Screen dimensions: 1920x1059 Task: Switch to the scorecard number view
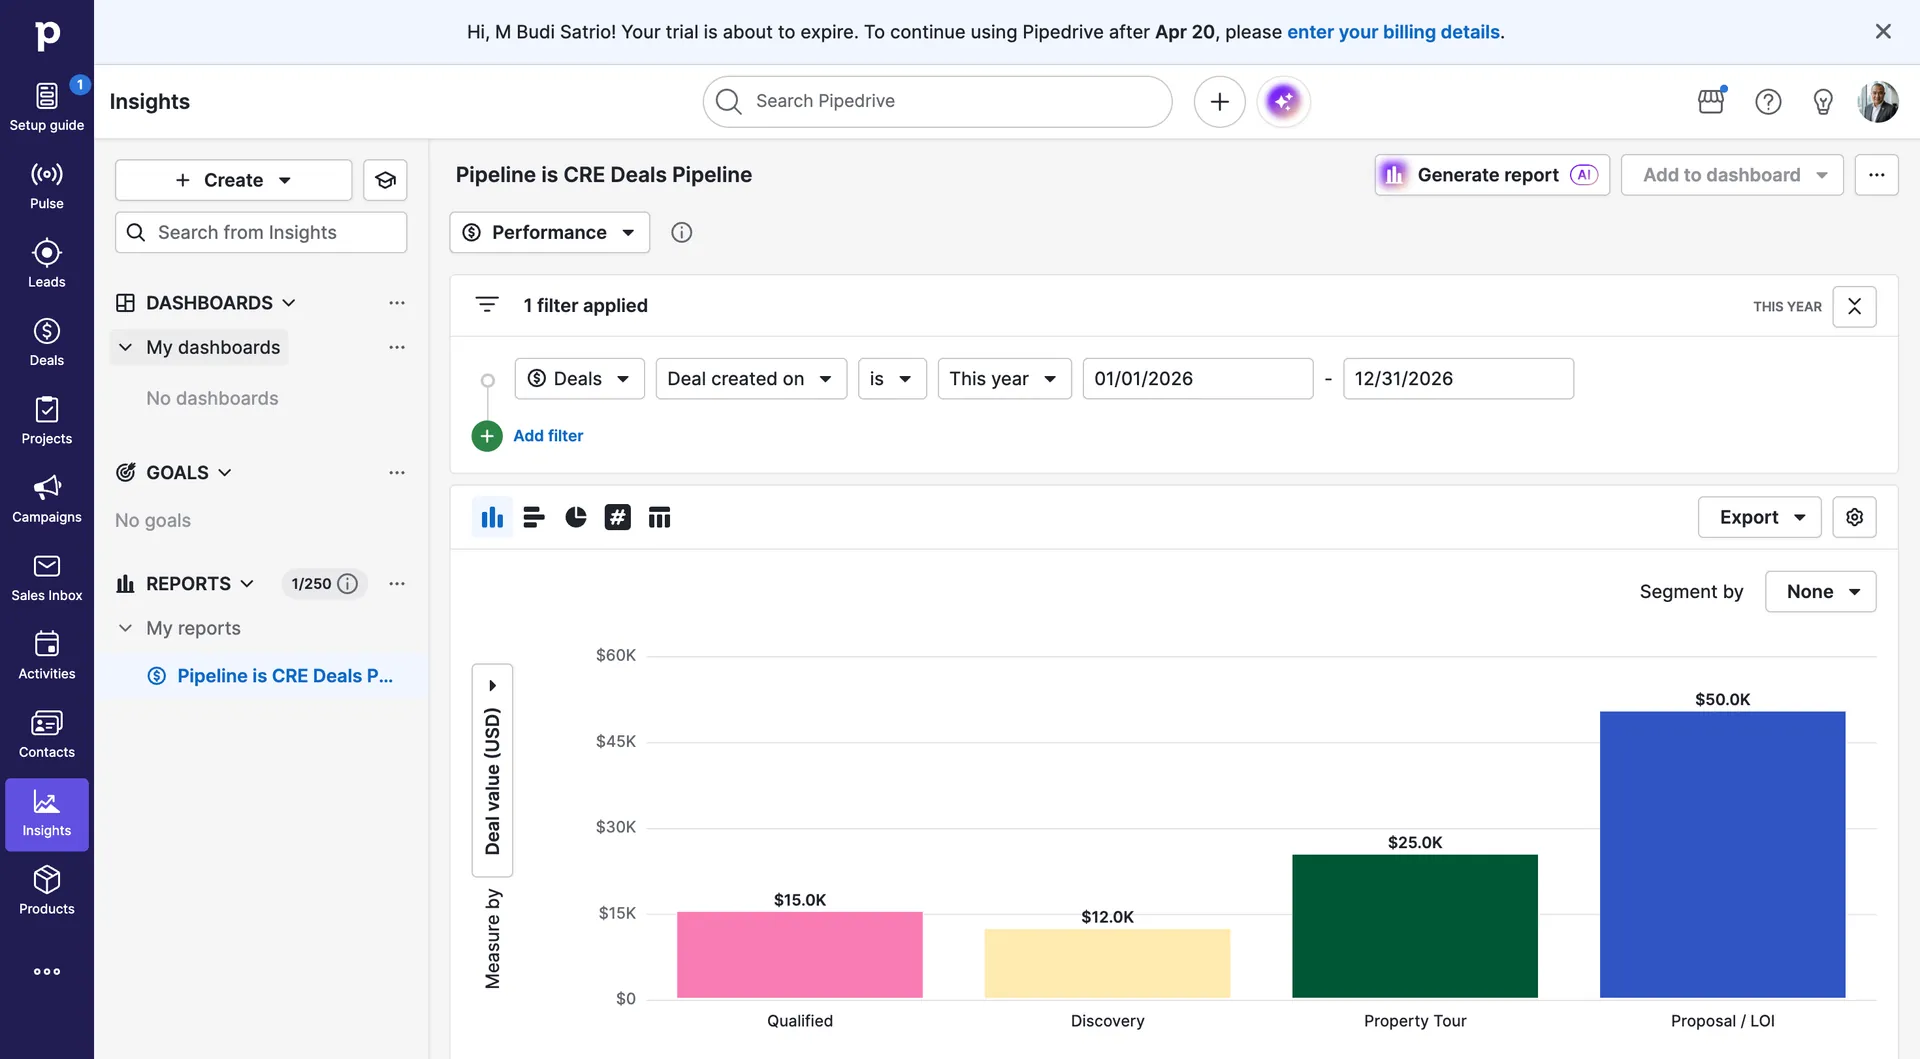click(x=617, y=517)
